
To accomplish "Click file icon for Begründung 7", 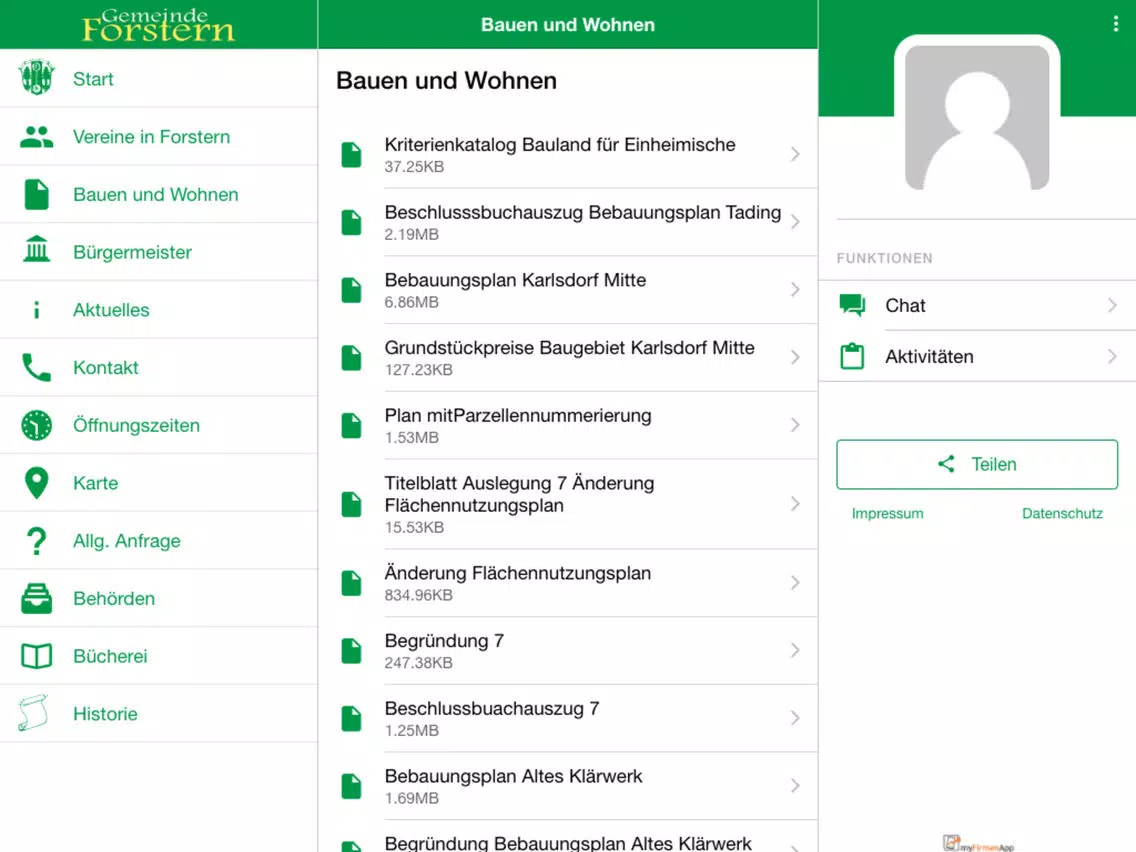I will coord(351,651).
